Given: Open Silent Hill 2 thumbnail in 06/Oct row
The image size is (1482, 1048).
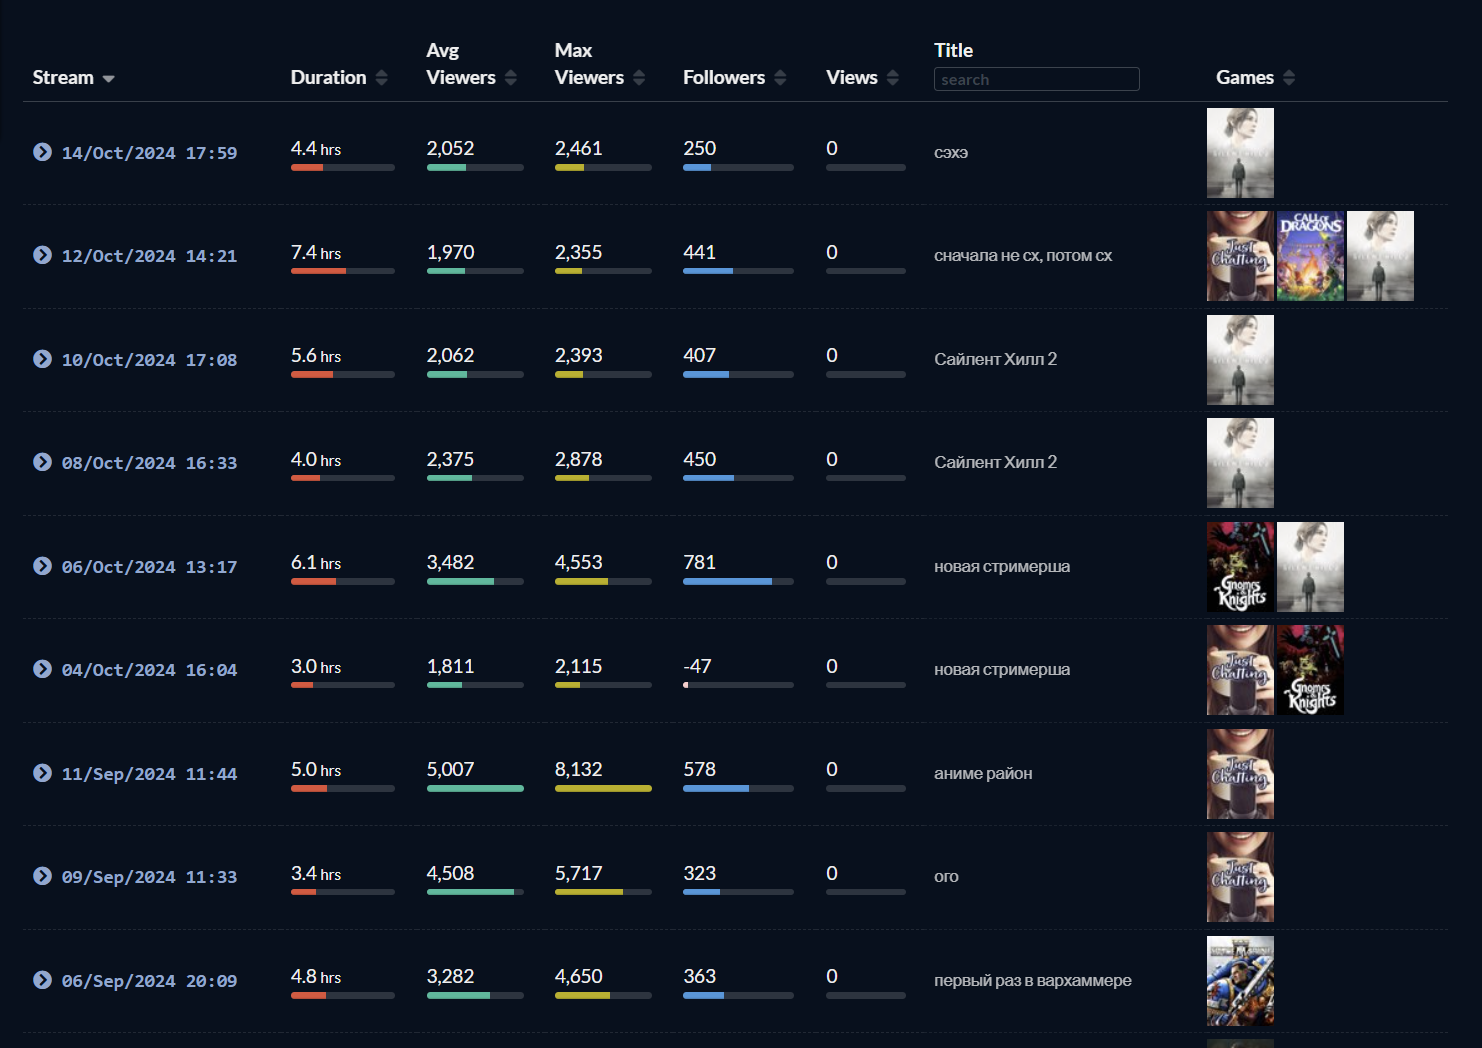Looking at the screenshot, I should pyautogui.click(x=1310, y=567).
